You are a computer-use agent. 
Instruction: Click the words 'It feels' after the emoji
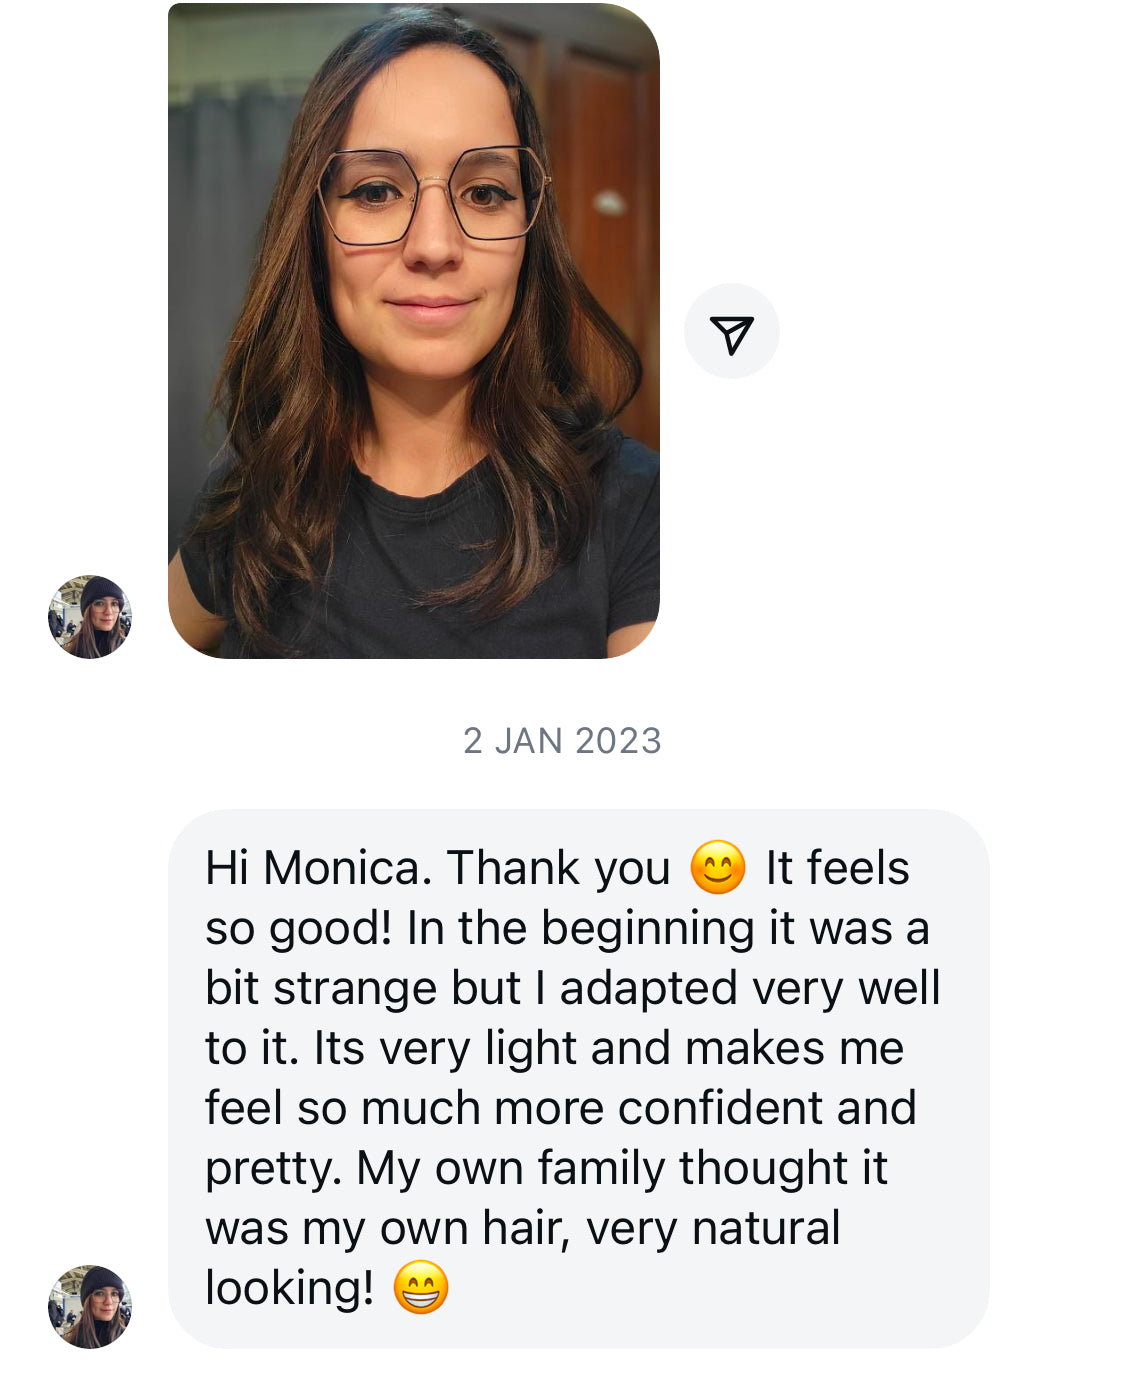tap(837, 868)
